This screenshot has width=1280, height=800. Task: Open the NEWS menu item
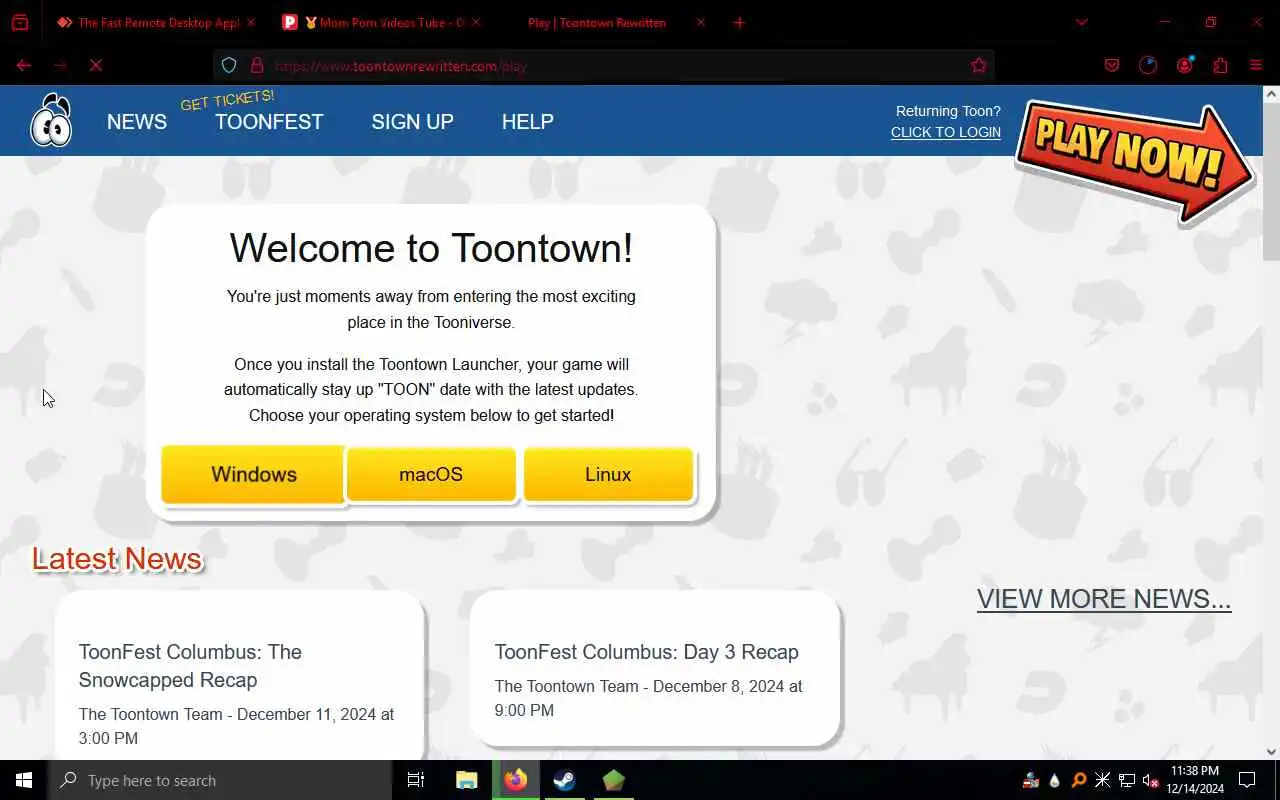(137, 121)
